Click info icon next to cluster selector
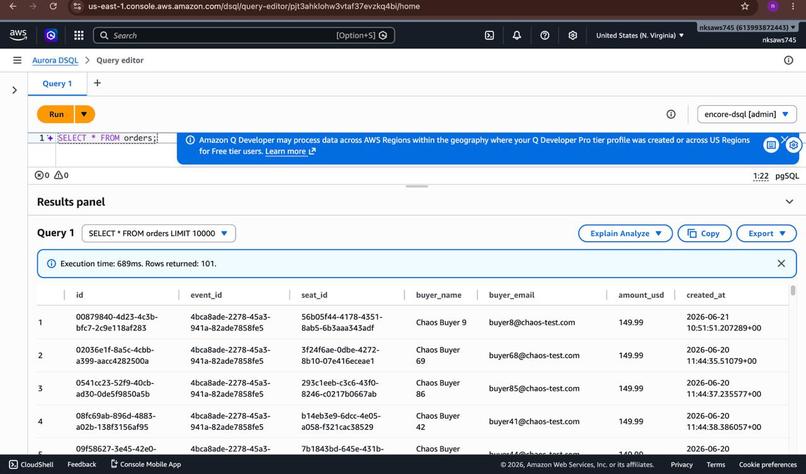806x474 pixels. coord(671,114)
